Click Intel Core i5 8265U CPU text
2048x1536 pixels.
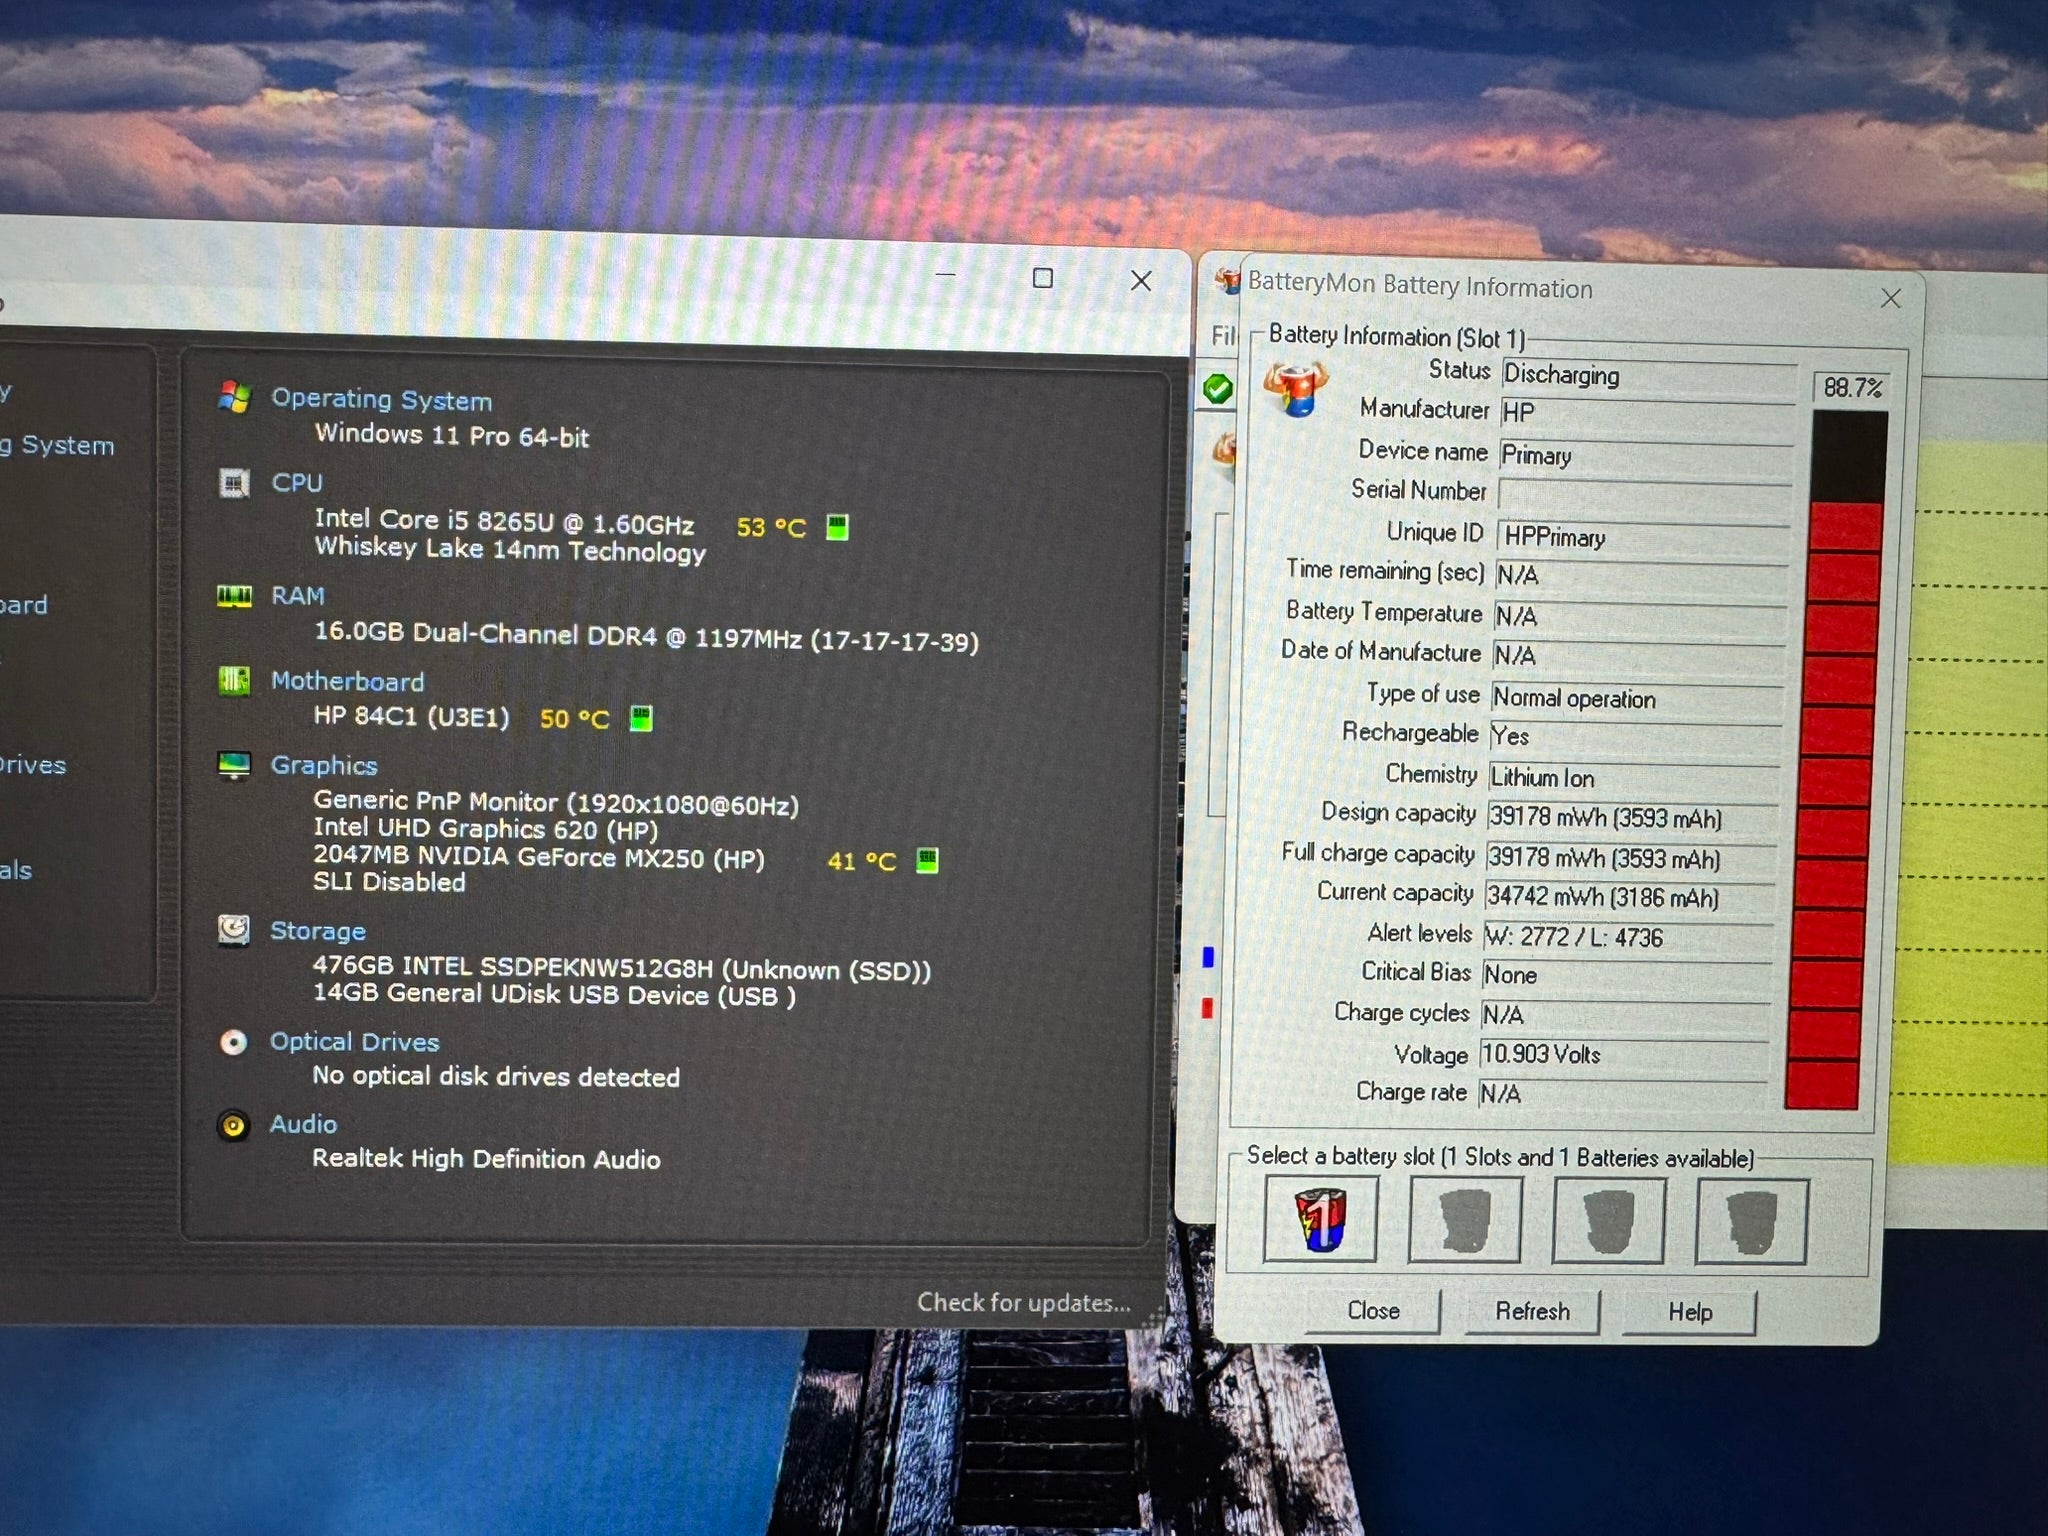point(504,522)
